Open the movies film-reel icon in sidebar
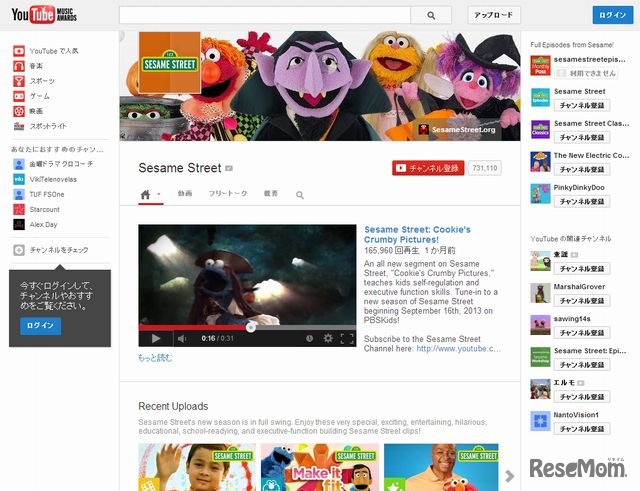This screenshot has width=640, height=491. (x=19, y=111)
